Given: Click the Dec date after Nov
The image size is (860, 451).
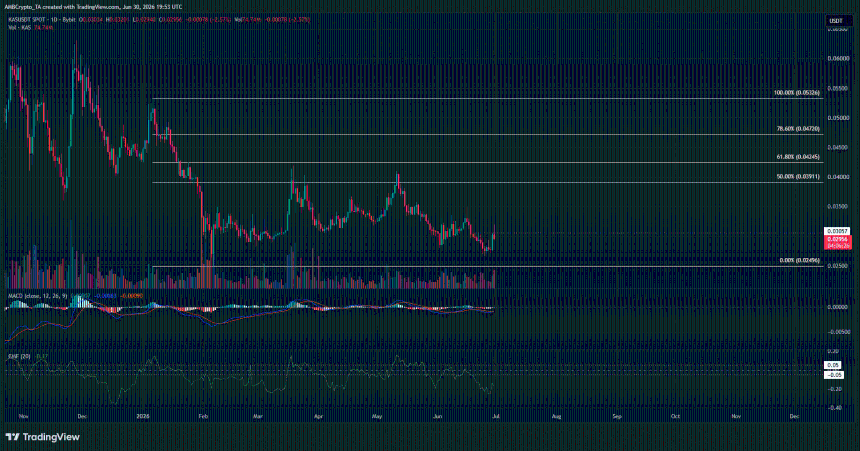Looking at the screenshot, I should tap(82, 416).
